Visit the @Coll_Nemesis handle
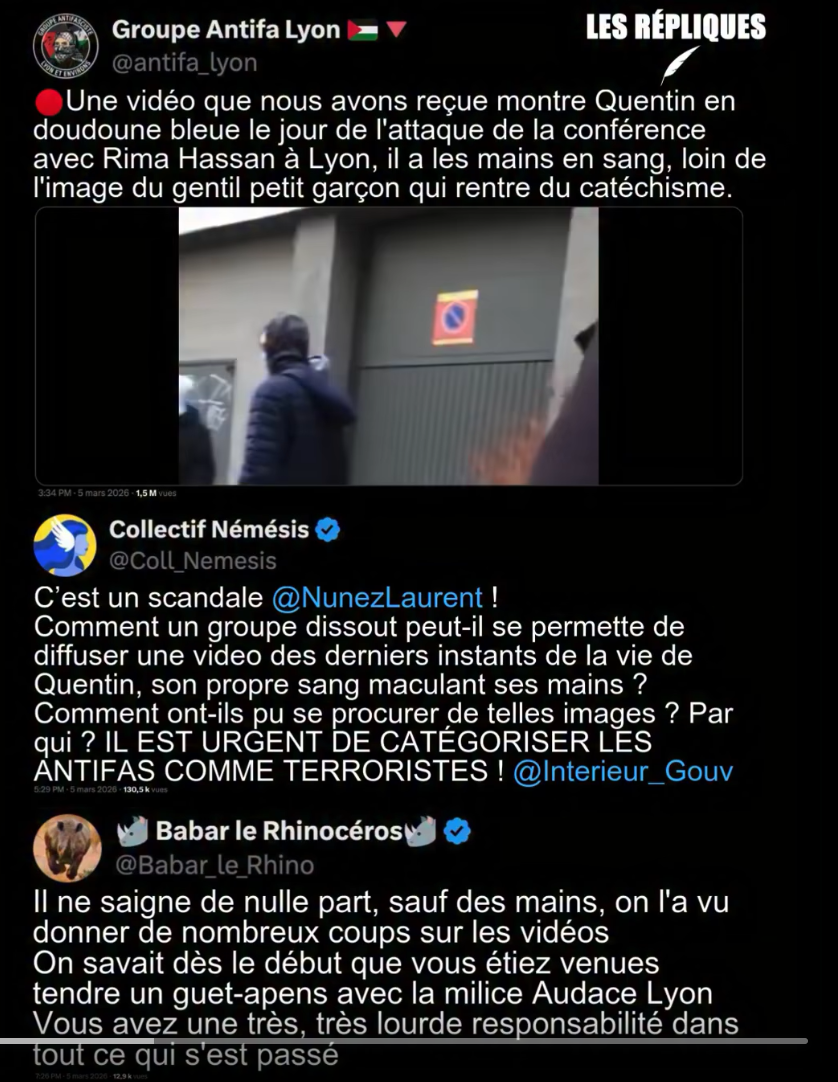 (193, 561)
